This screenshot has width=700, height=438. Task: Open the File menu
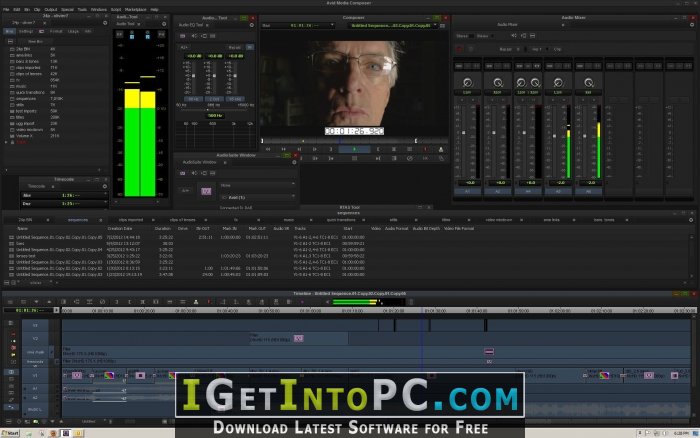point(6,9)
